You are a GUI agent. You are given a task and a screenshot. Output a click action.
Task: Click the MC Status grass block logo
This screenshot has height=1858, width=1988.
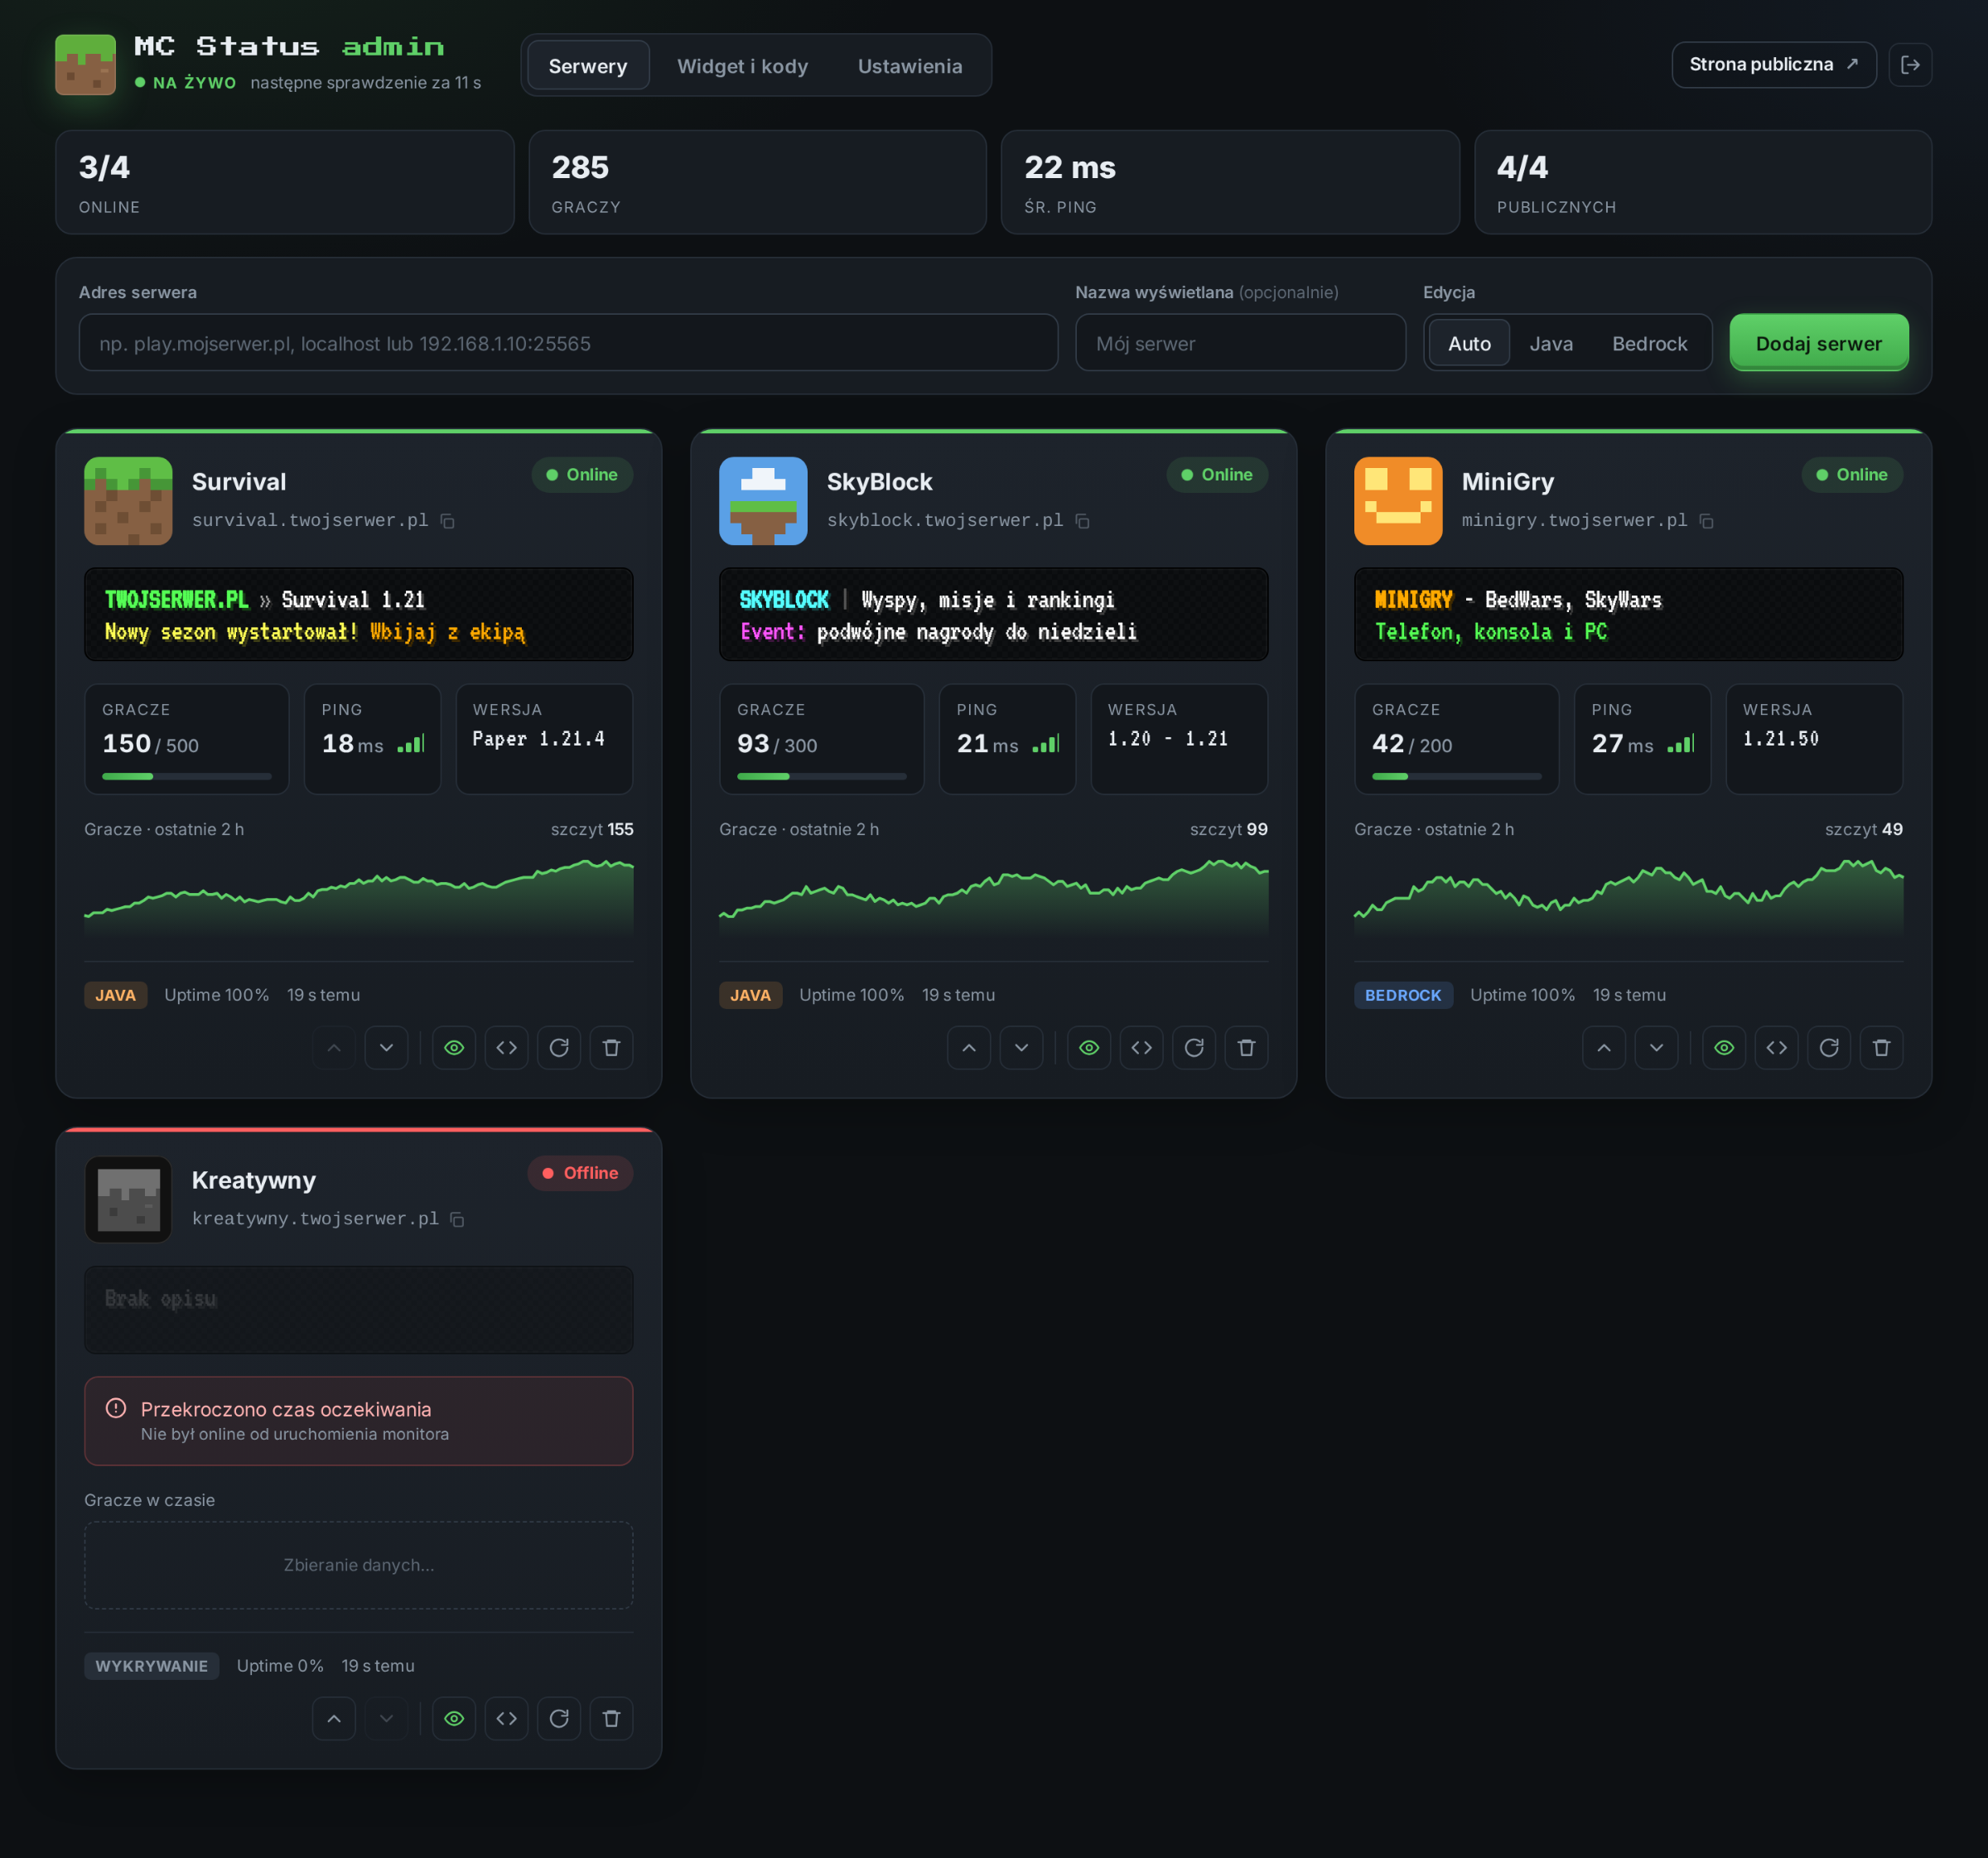point(85,65)
